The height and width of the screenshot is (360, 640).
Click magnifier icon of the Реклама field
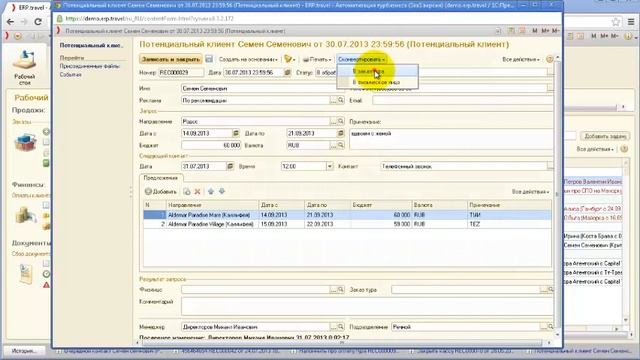pyautogui.click(x=341, y=100)
